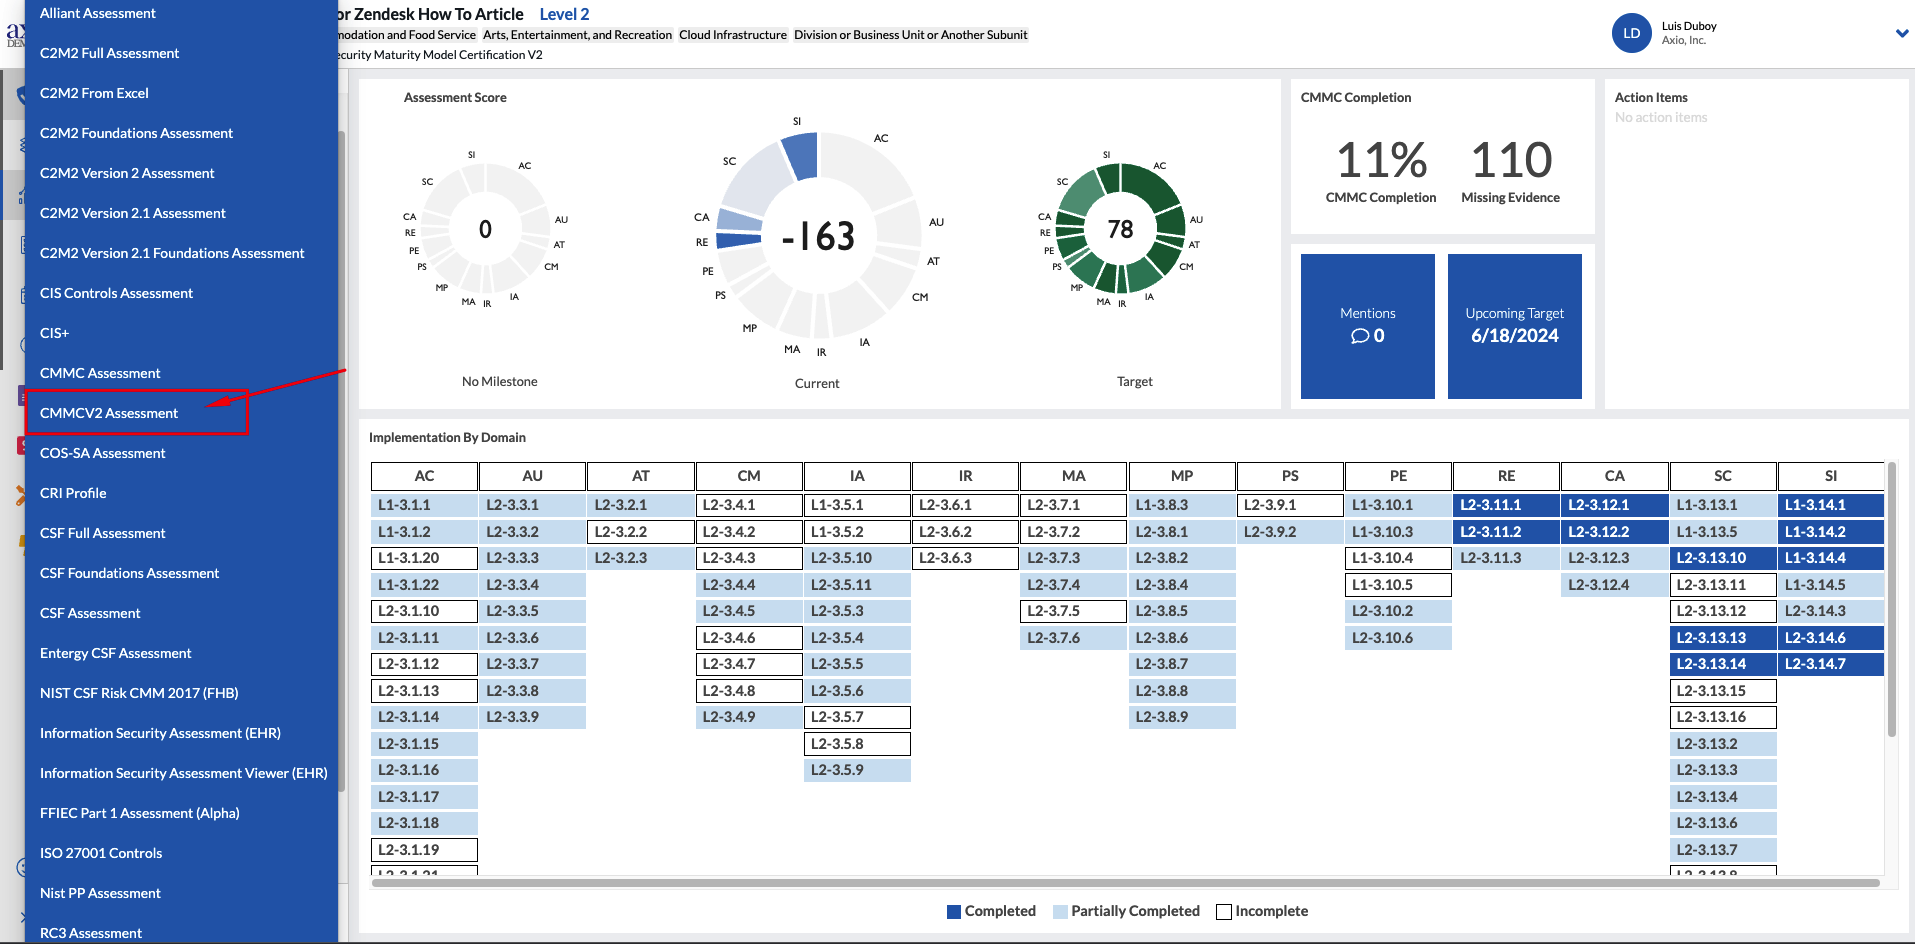Viewport: 1915px width, 944px height.
Task: Open C2M2 Full Assessment from the menu
Action: [109, 53]
